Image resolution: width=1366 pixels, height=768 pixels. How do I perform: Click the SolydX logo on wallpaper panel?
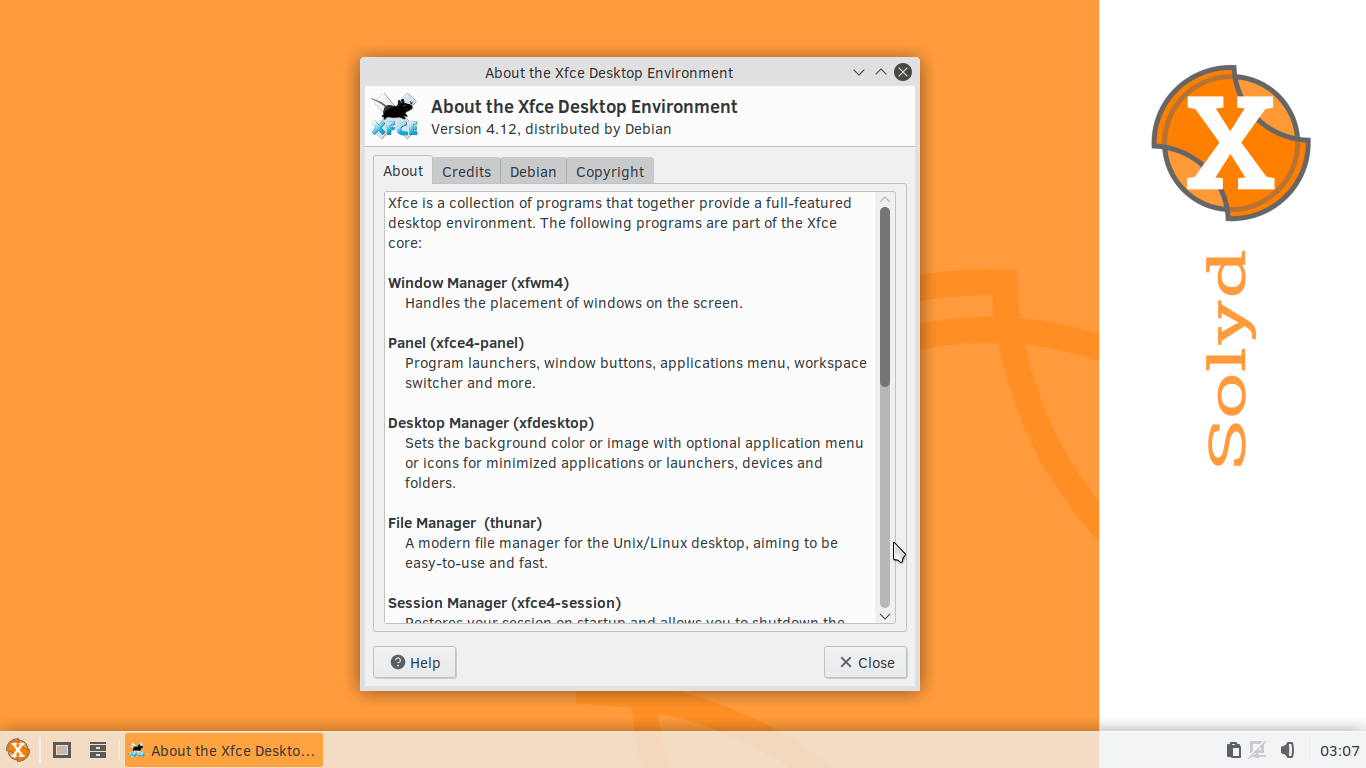click(x=1231, y=143)
